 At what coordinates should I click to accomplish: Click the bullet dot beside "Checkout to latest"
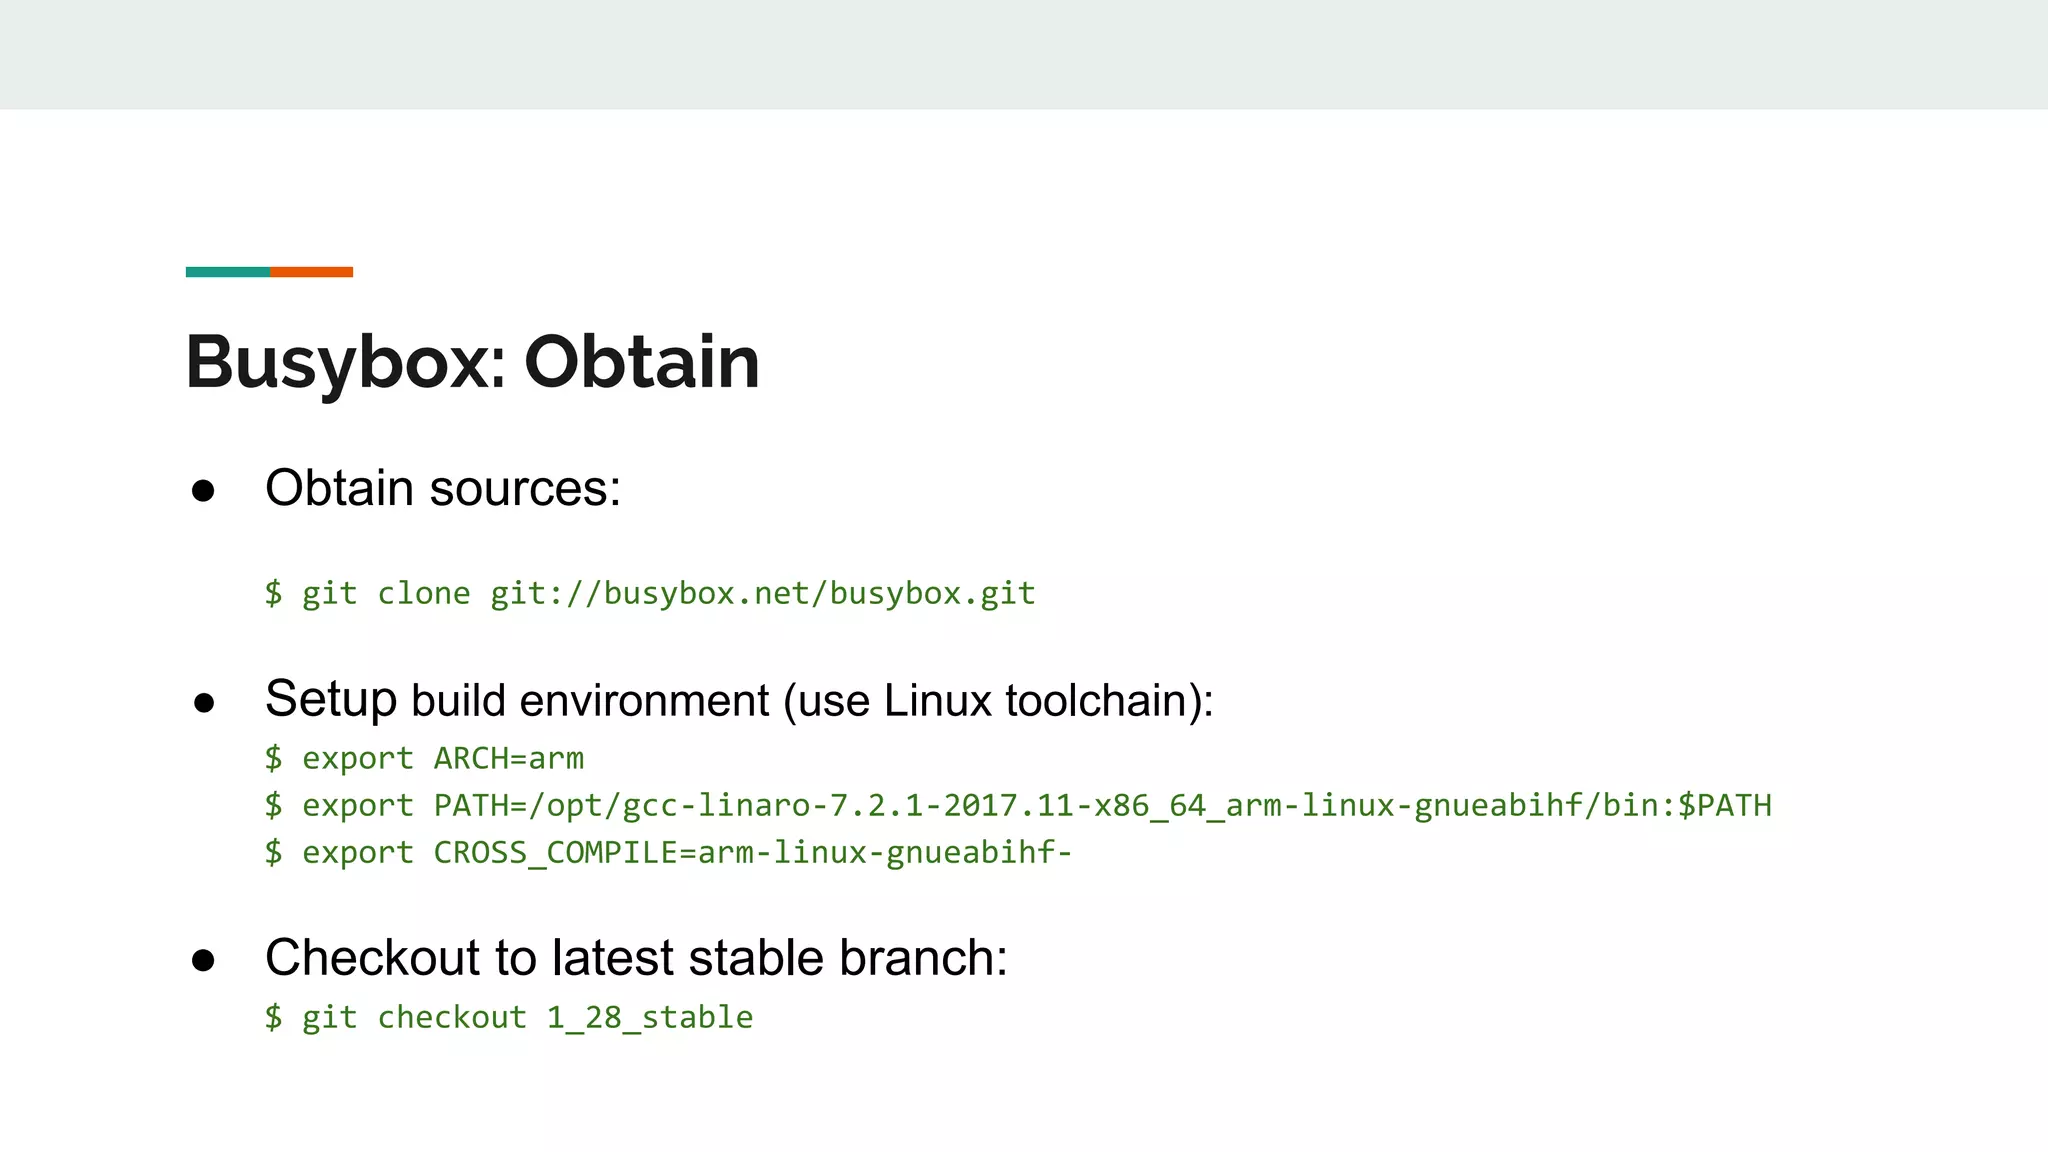[x=203, y=961]
